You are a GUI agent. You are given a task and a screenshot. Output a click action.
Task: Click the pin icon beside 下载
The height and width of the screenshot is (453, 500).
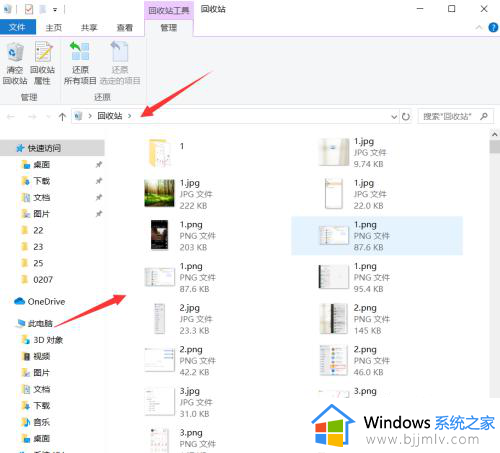(99, 181)
